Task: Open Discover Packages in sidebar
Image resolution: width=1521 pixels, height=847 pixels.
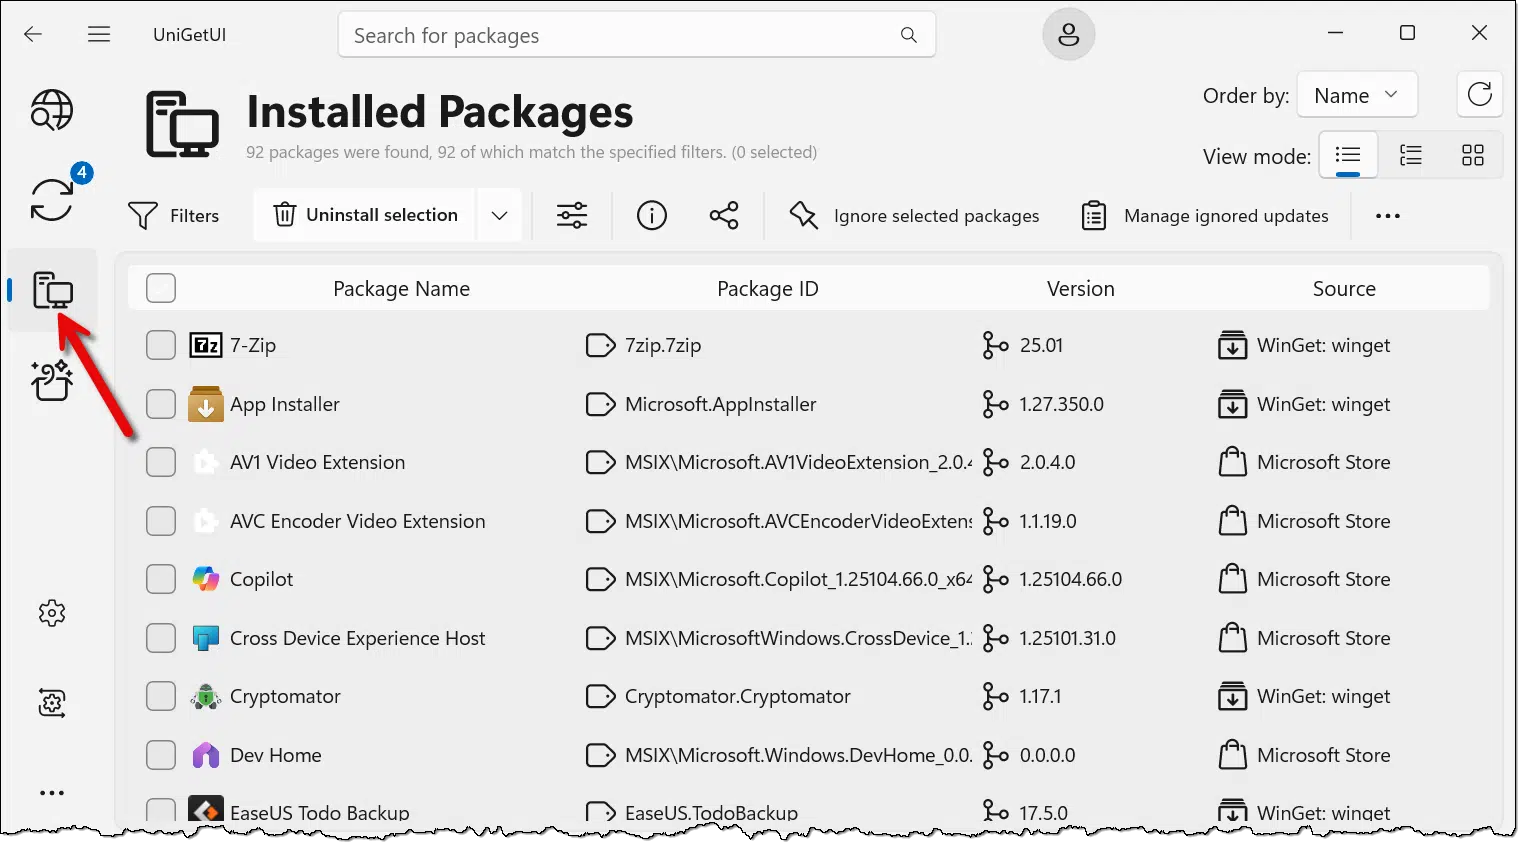Action: 51,110
